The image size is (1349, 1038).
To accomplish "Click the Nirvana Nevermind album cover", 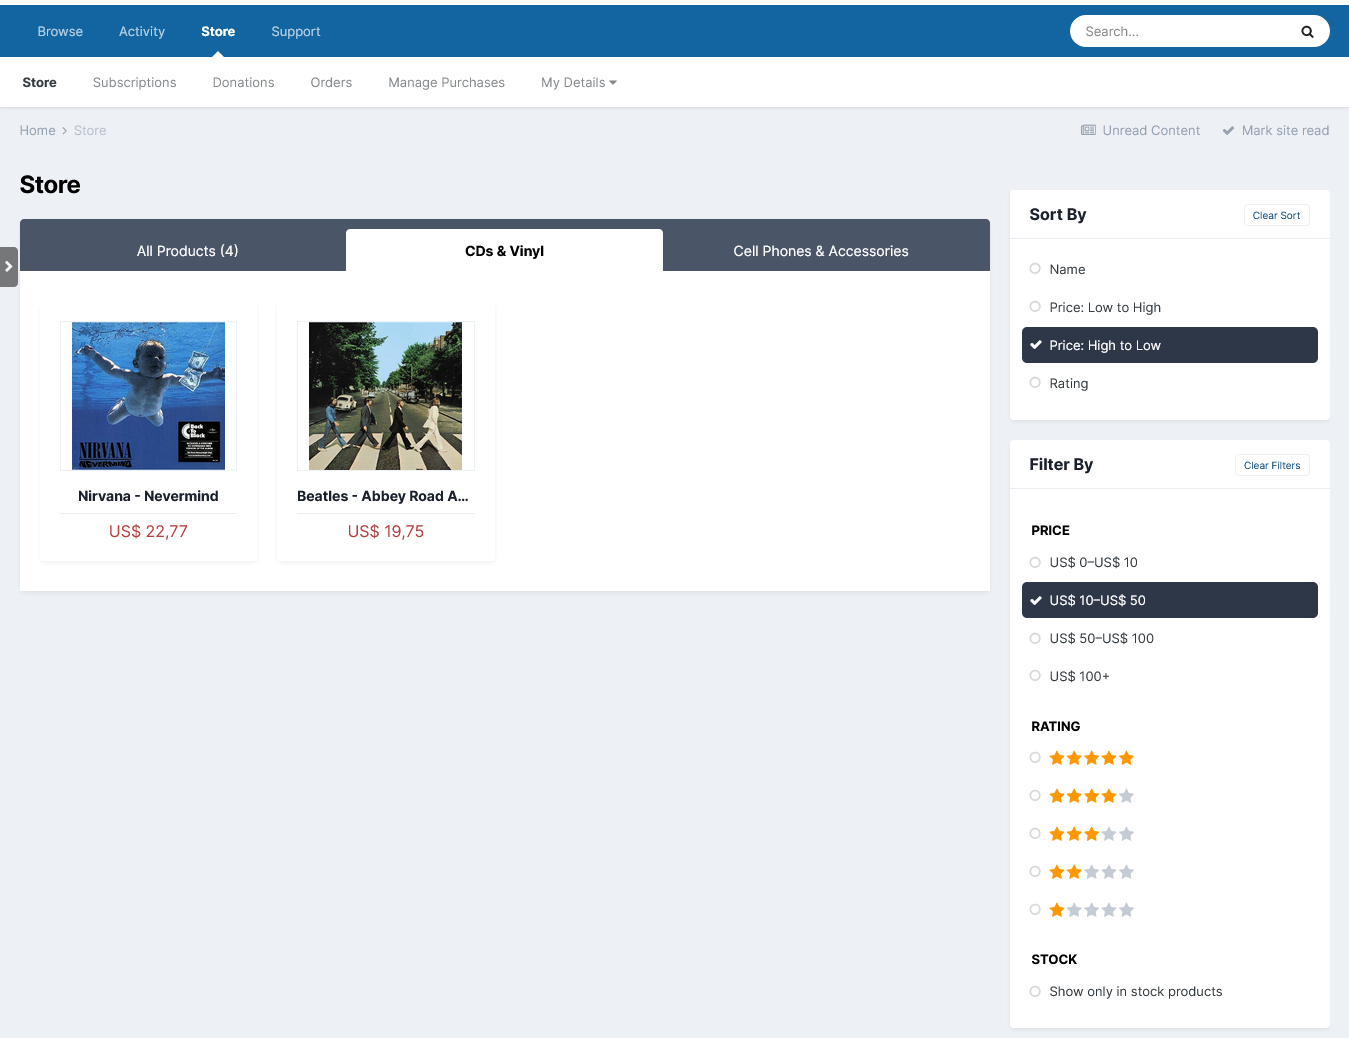I will [x=148, y=396].
